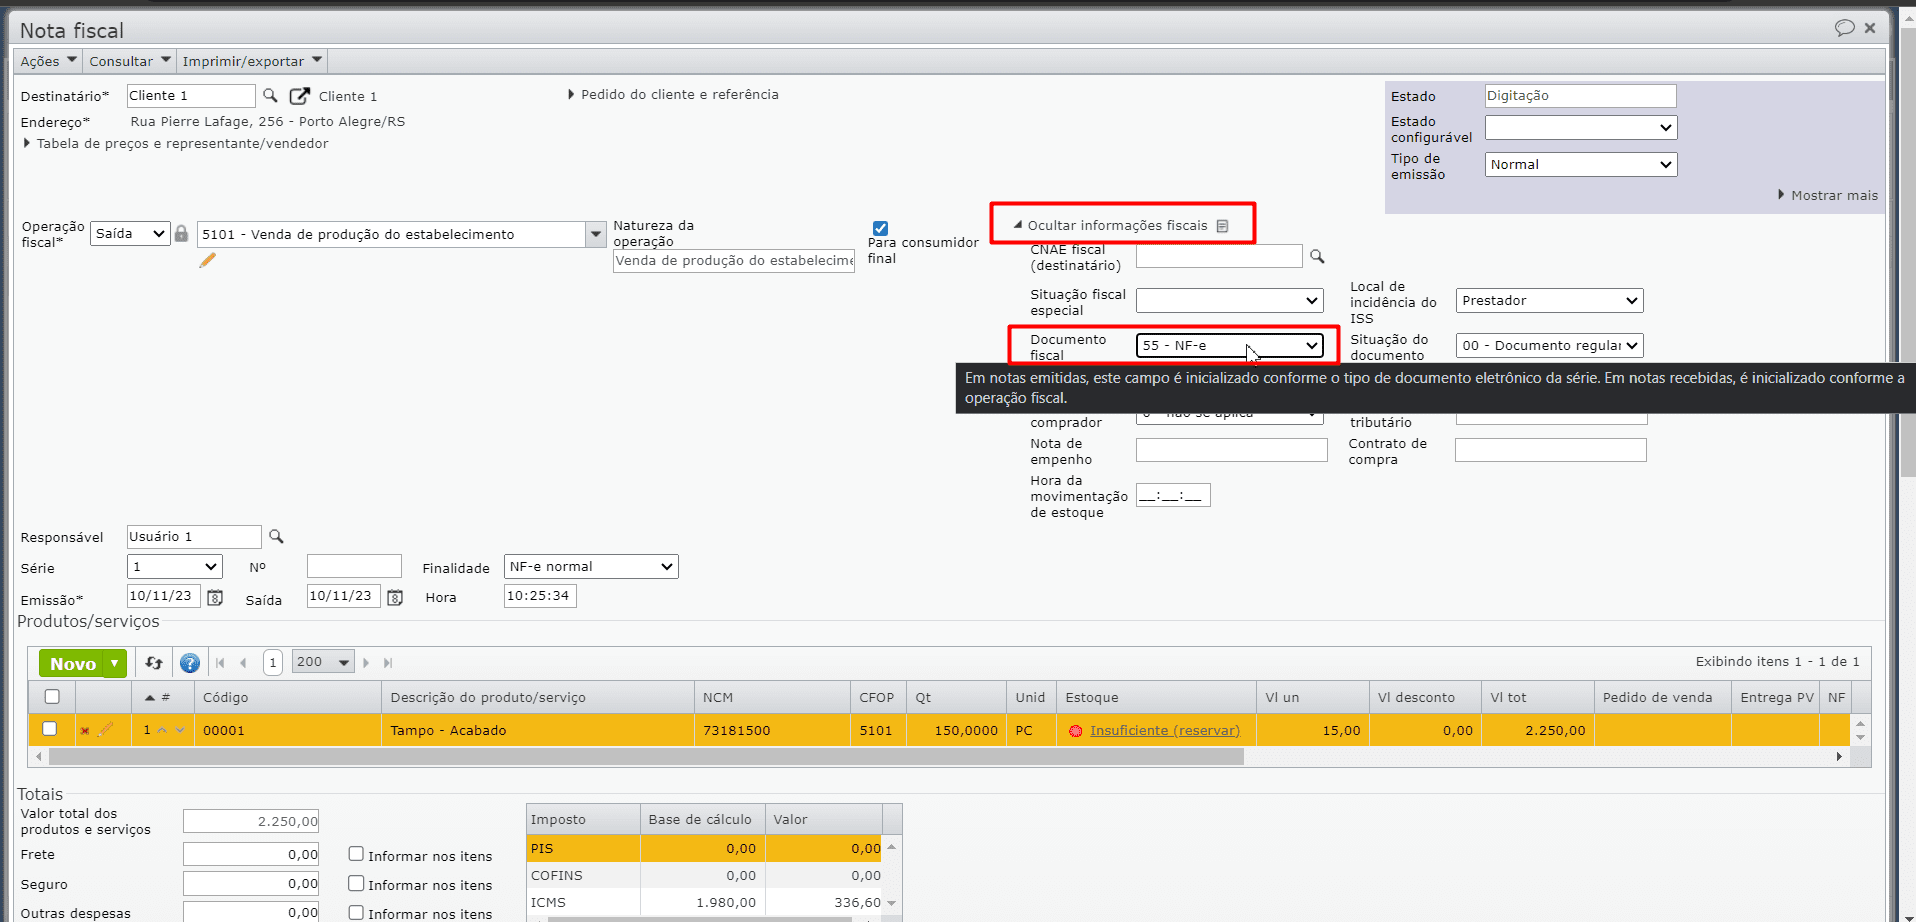Click the Destinatário input field
The width and height of the screenshot is (1916, 922).
(191, 96)
